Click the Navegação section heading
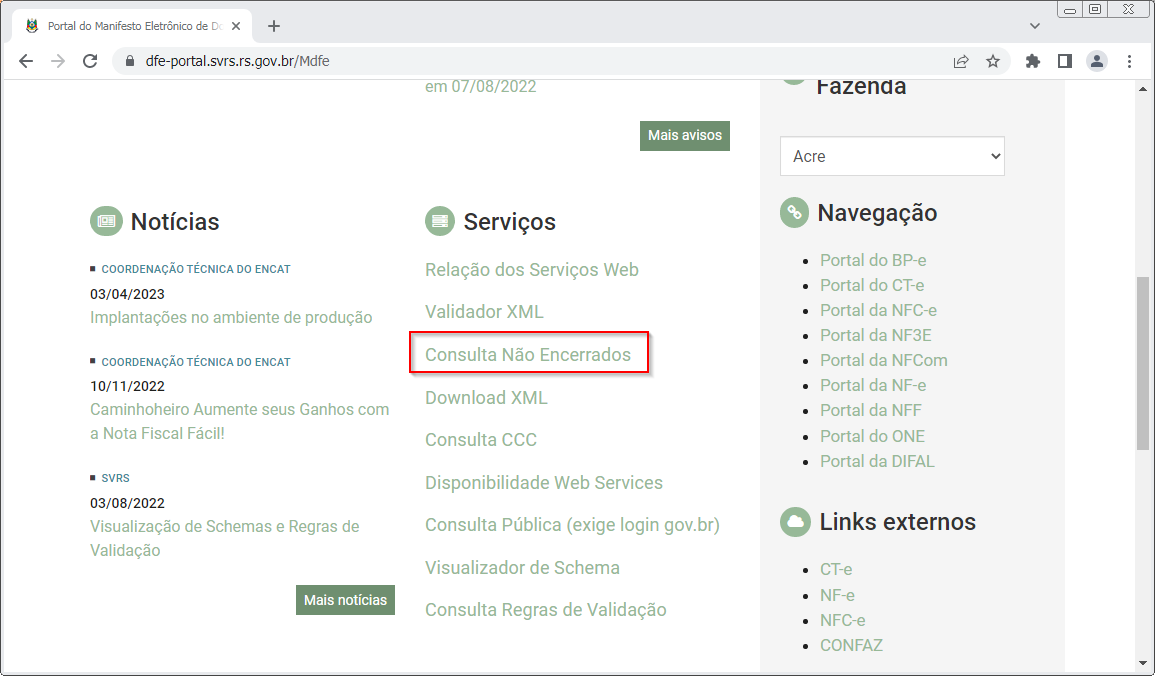Image resolution: width=1155 pixels, height=676 pixels. tap(877, 213)
